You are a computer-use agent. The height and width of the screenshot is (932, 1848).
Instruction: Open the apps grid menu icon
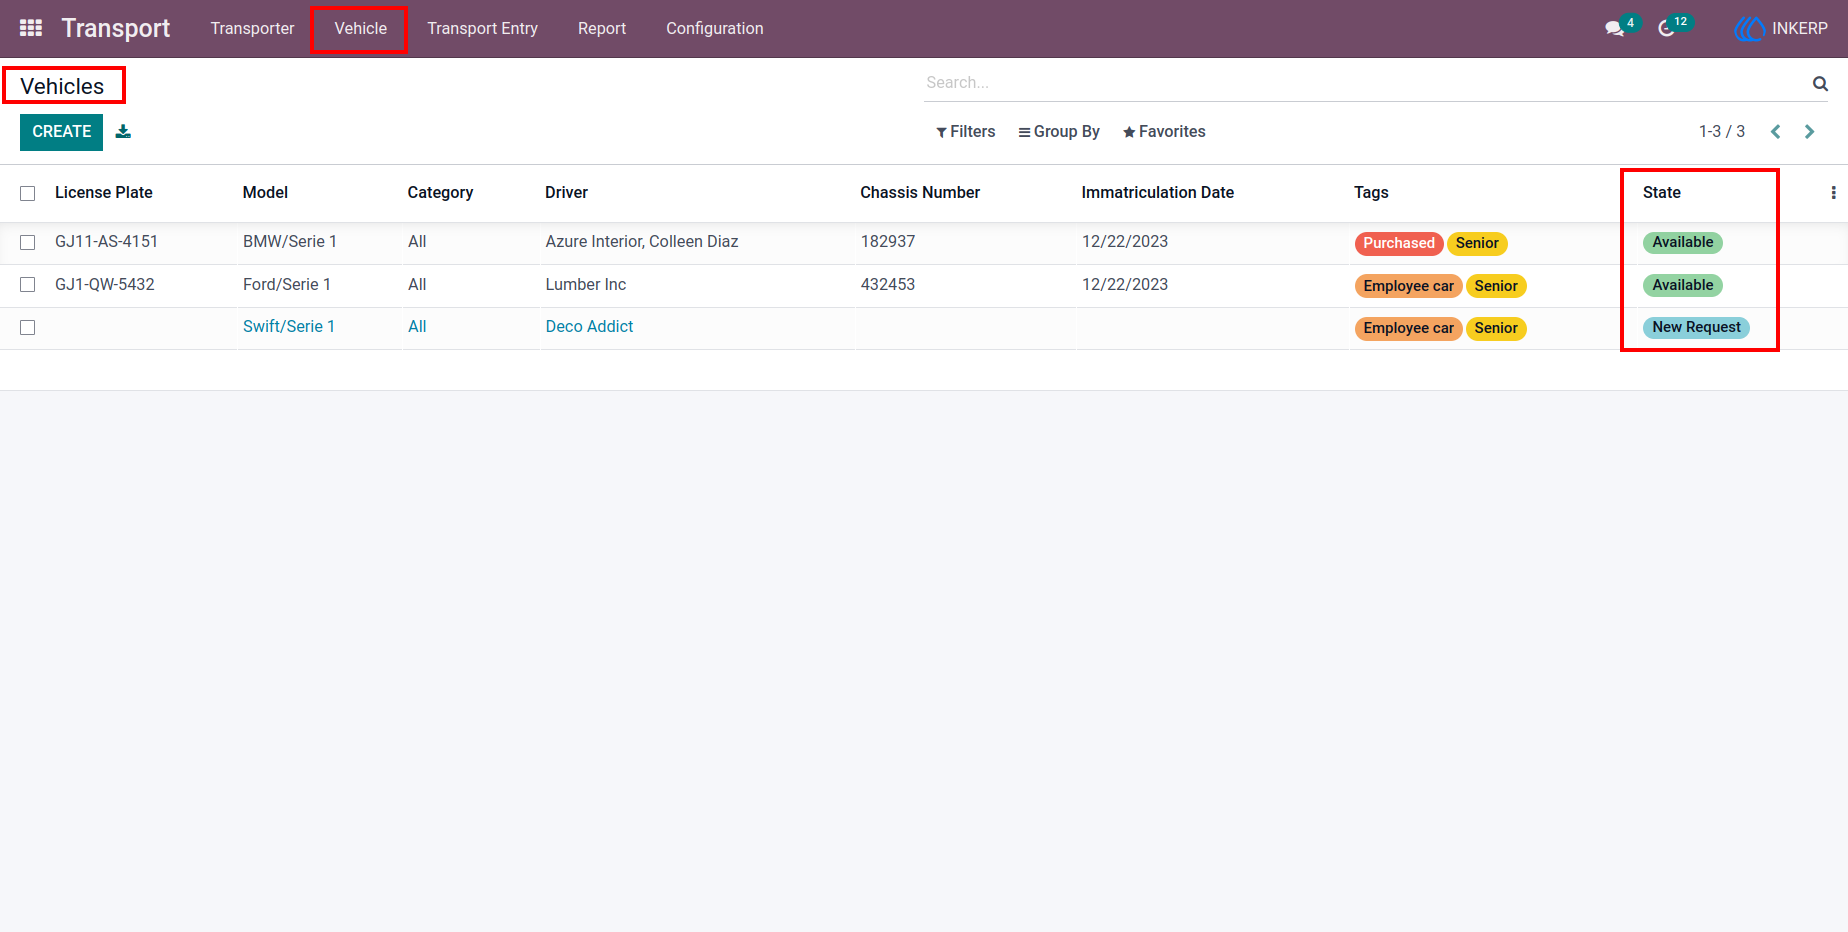click(x=31, y=28)
